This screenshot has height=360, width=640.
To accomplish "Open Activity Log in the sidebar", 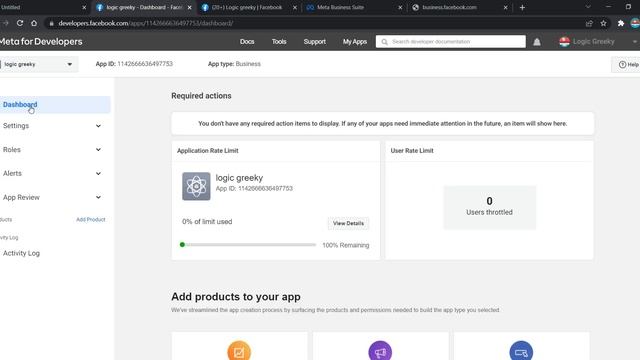I will tap(21, 253).
